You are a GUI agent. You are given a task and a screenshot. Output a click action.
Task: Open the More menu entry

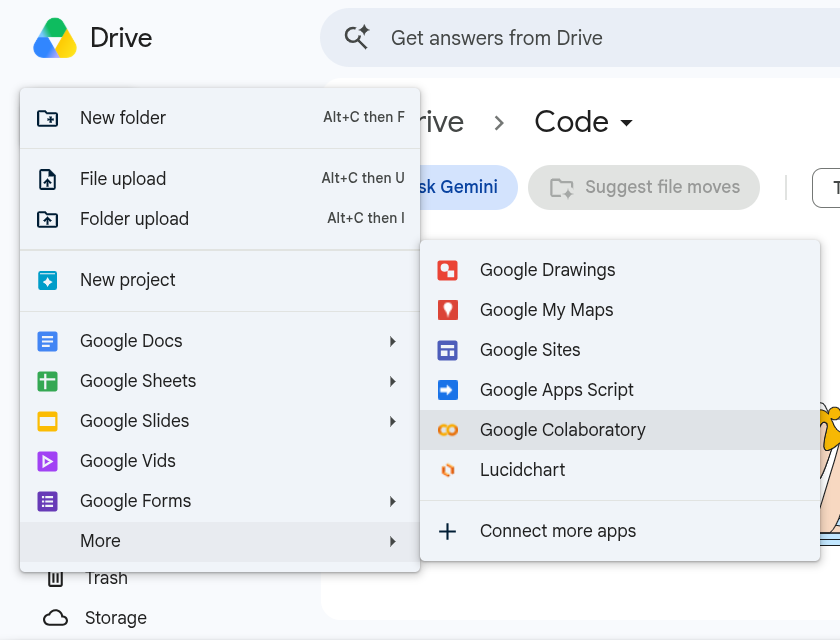[x=220, y=541]
